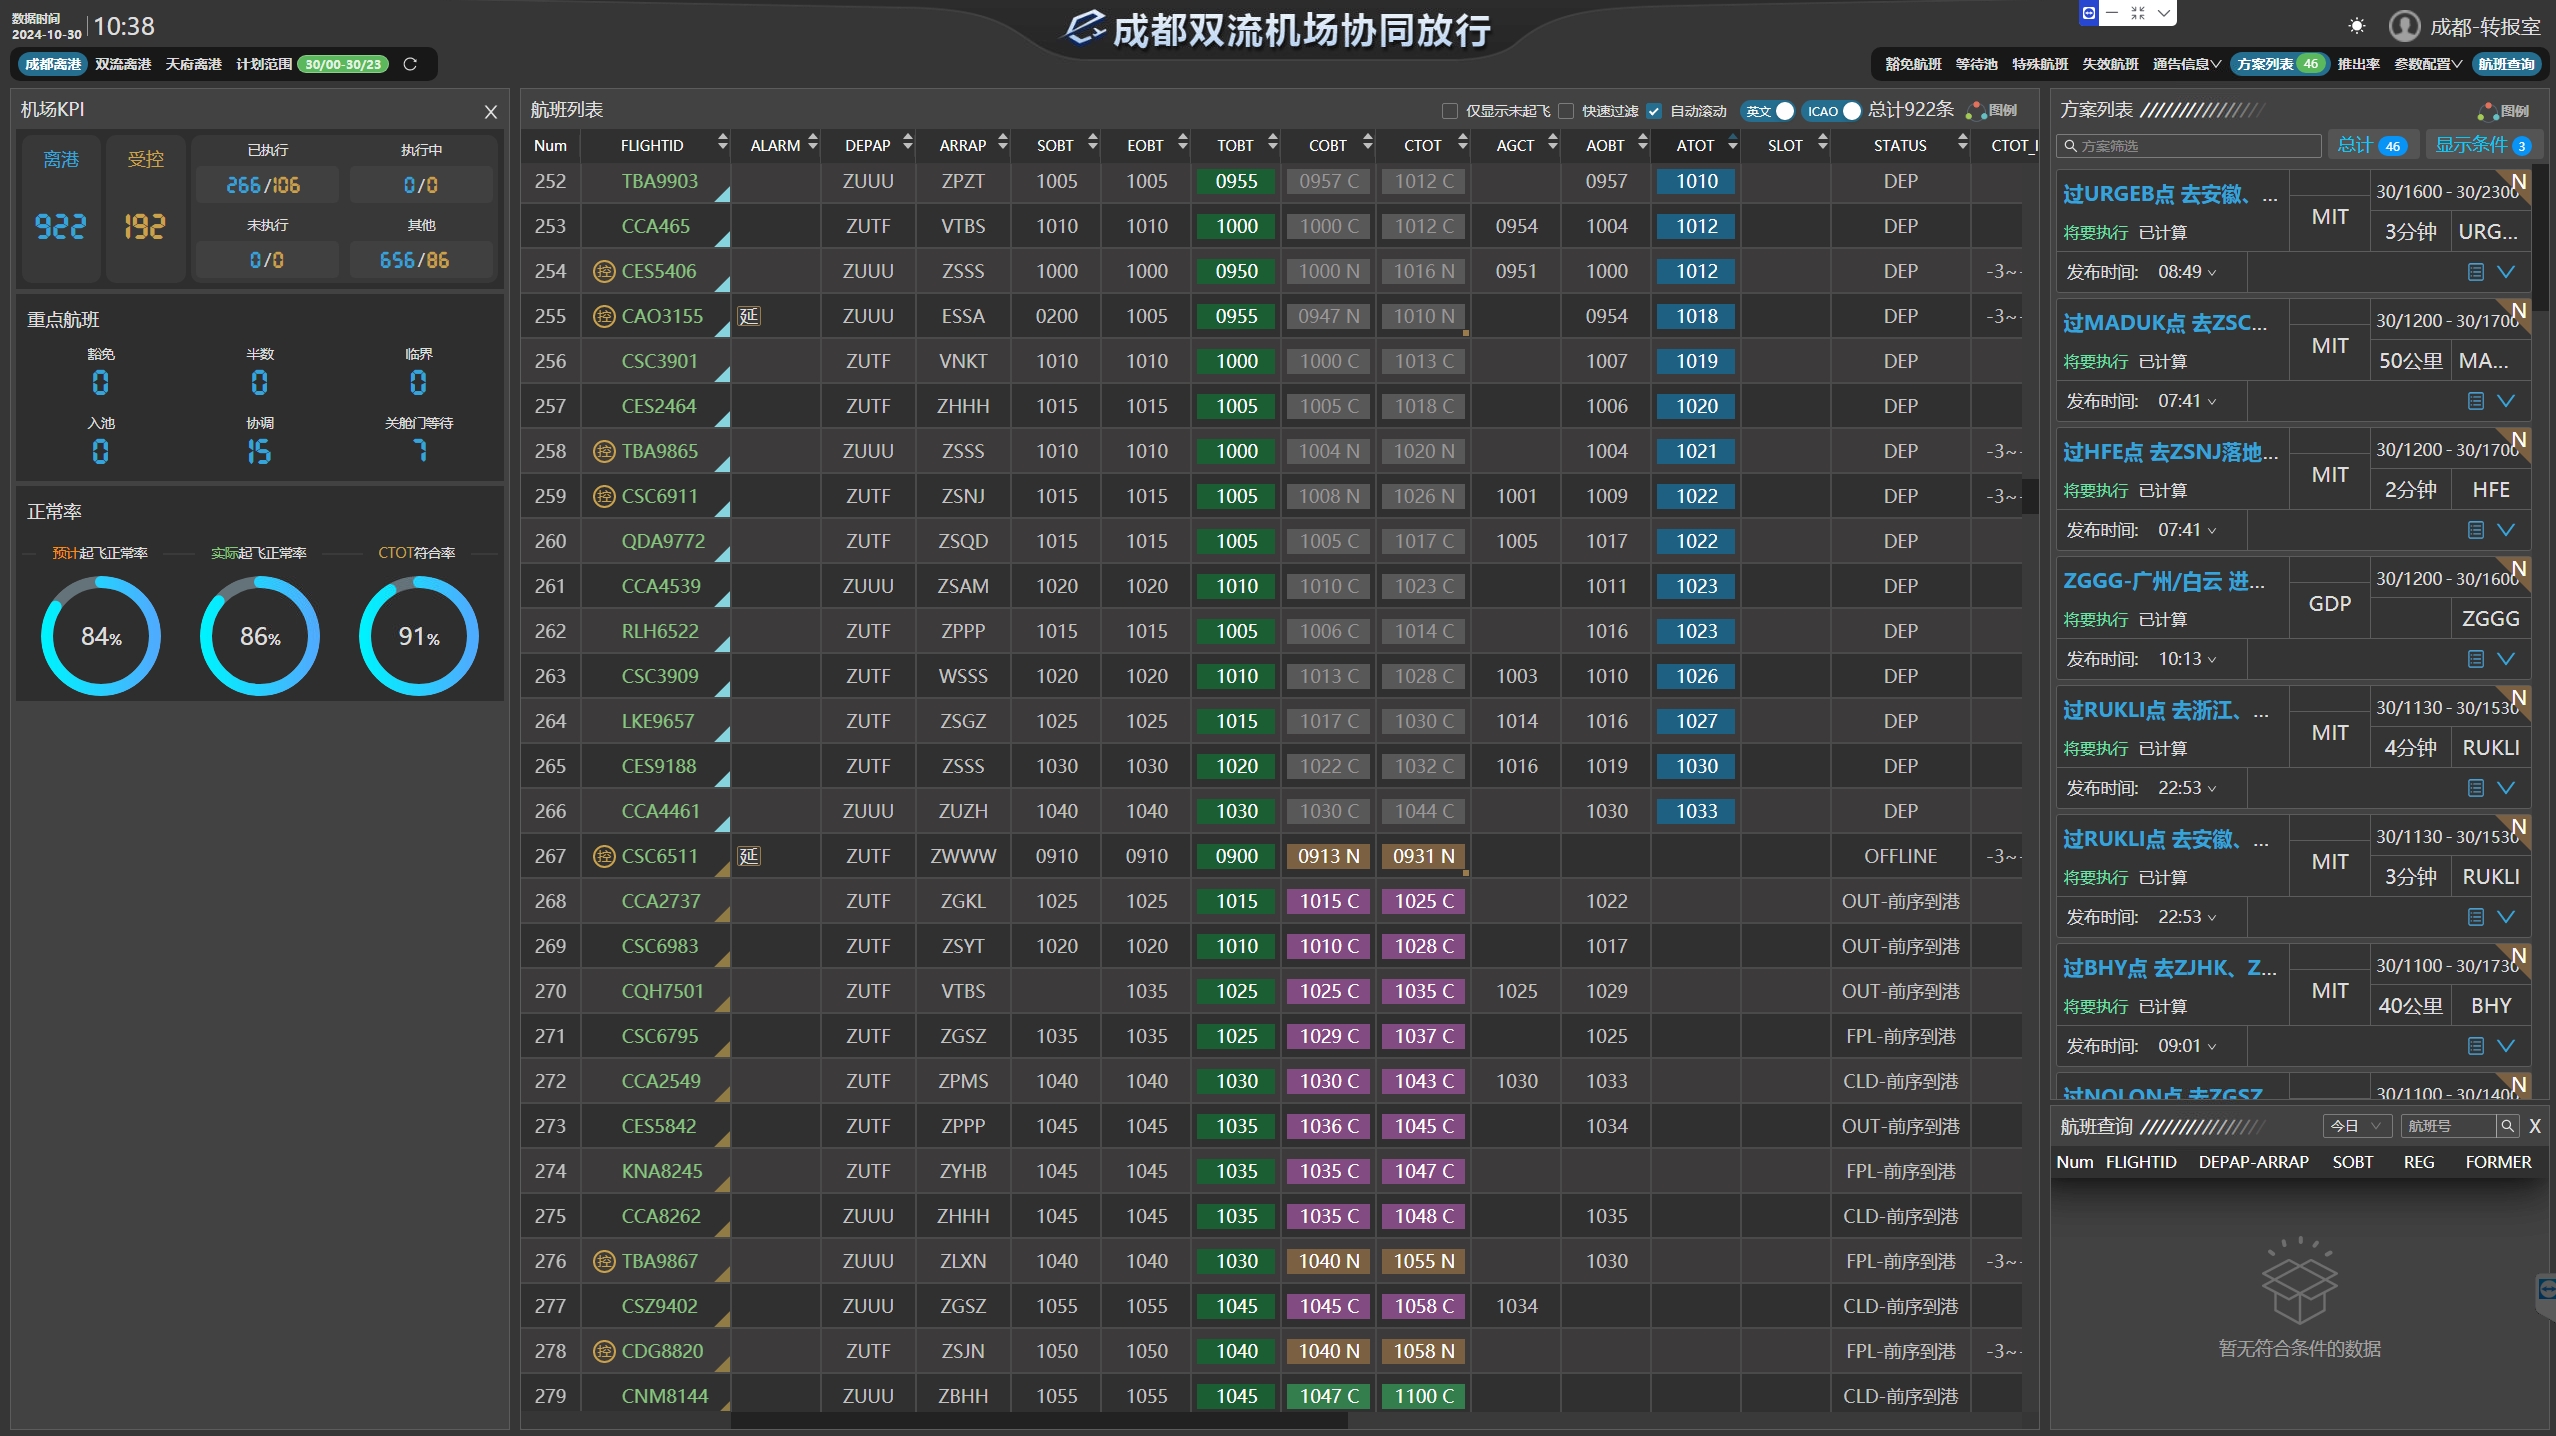
Task: Open the details list icon for the ZGGG-广州/白云 plan
Action: [x=2476, y=659]
